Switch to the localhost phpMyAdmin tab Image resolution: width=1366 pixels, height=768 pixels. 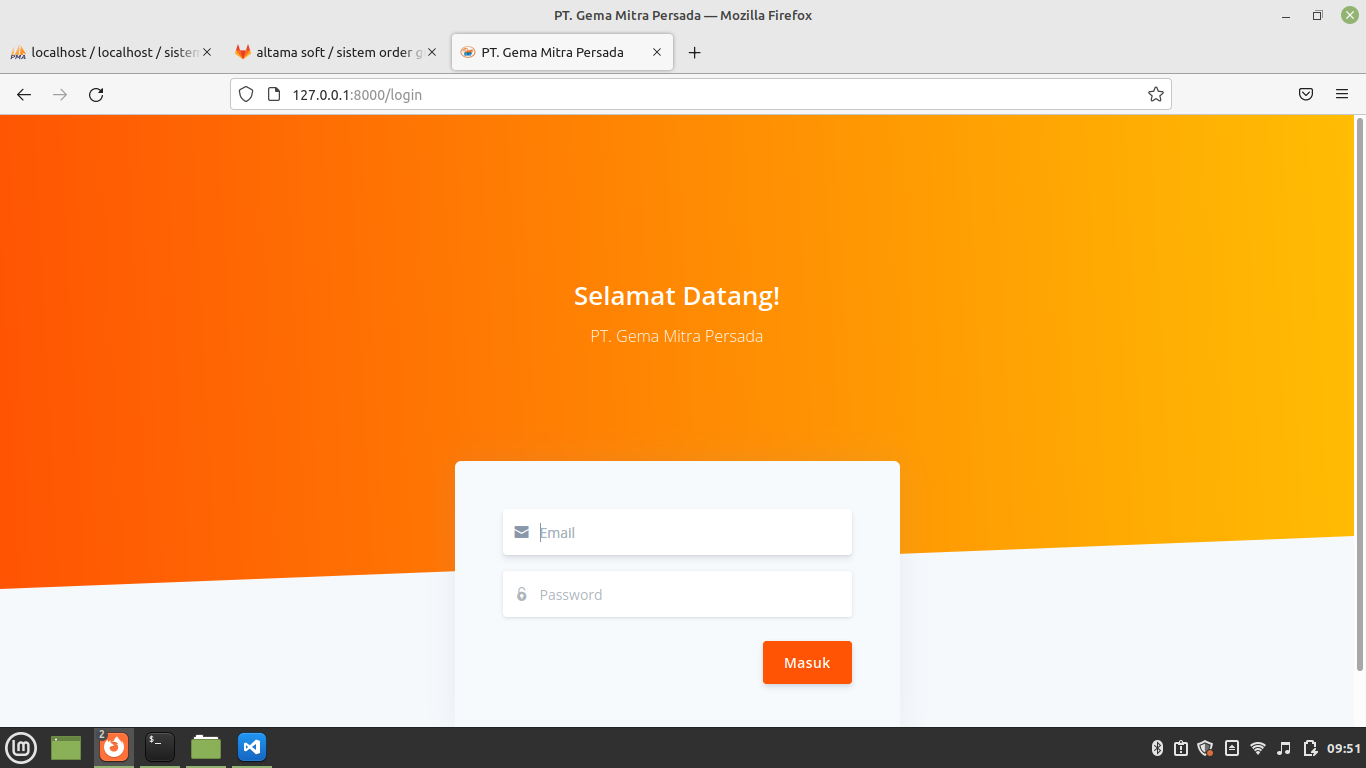tap(111, 52)
